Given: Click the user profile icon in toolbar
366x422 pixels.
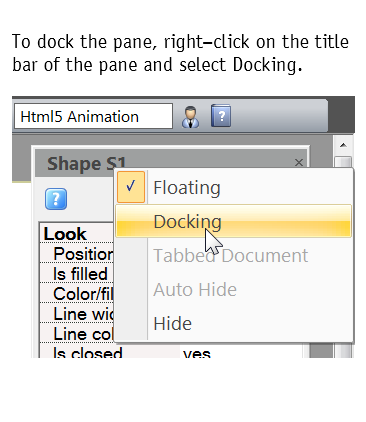Looking at the screenshot, I should [191, 117].
